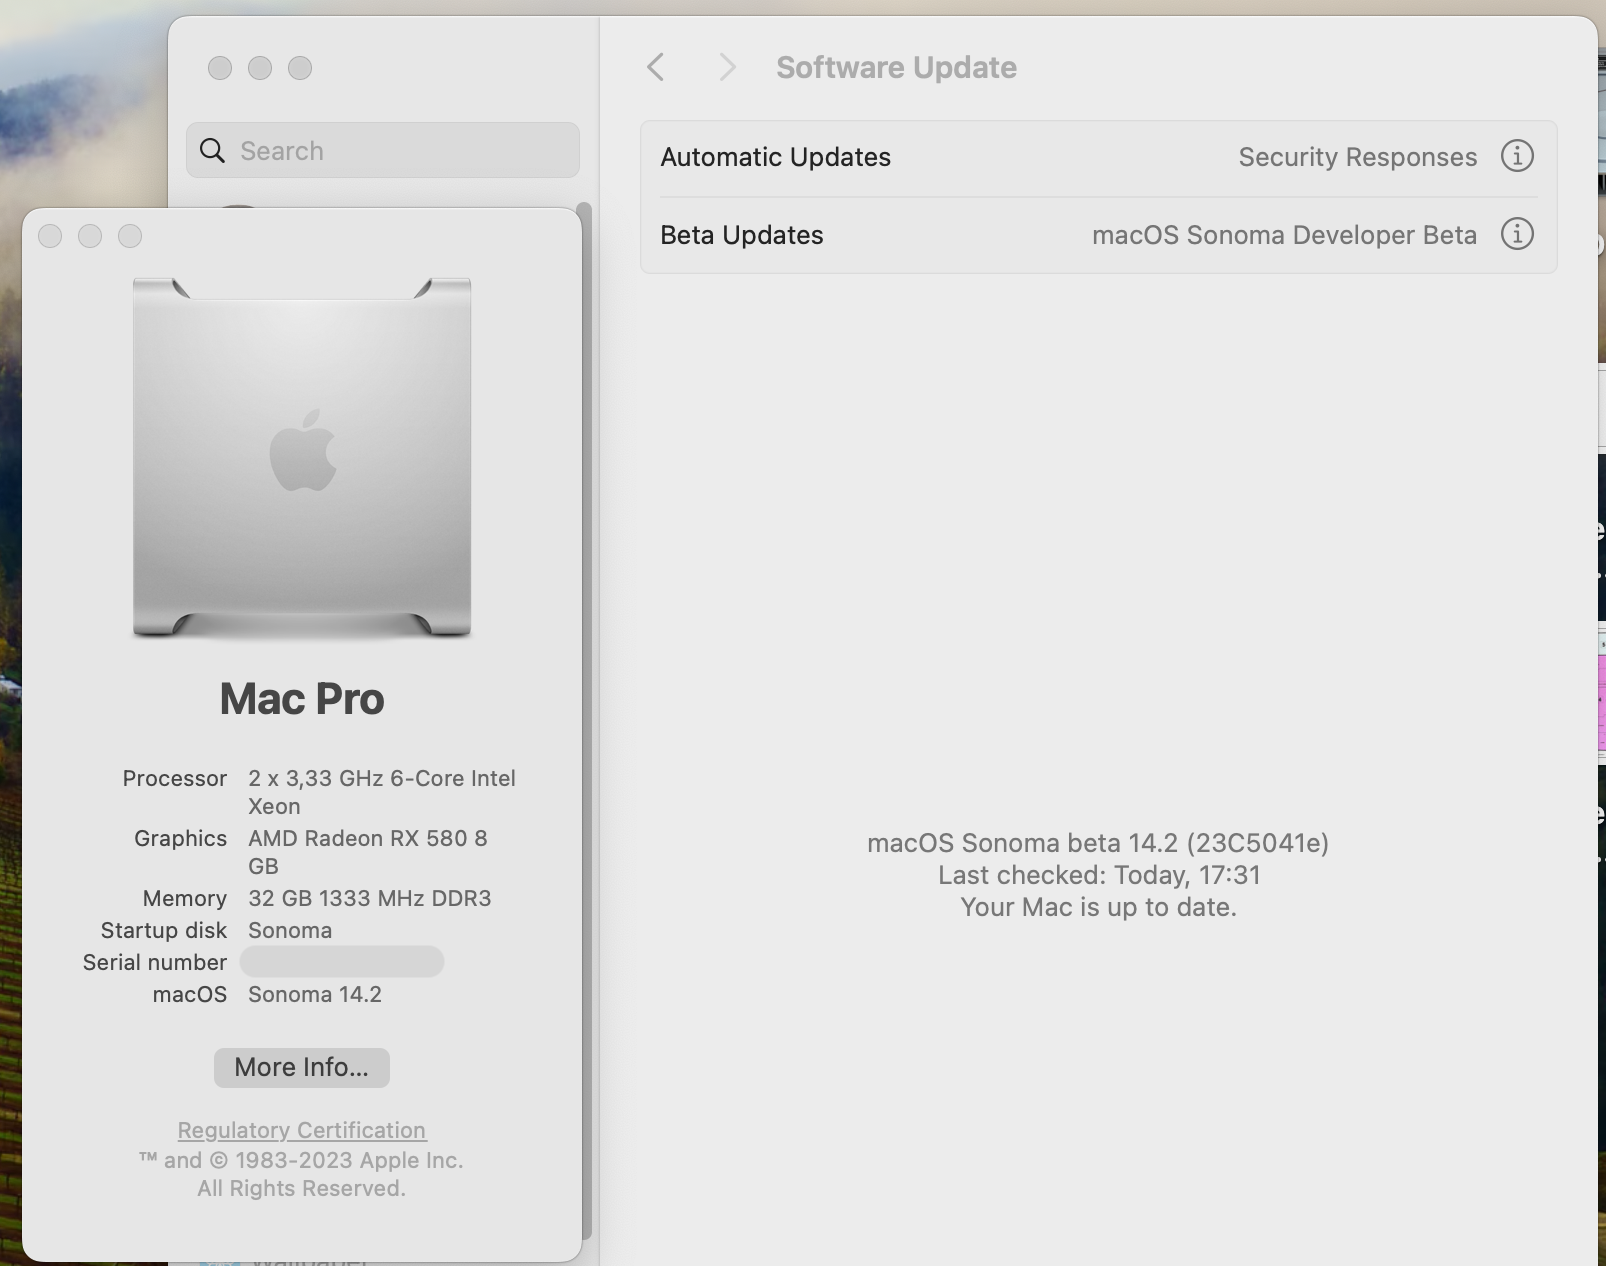The width and height of the screenshot is (1606, 1266).
Task: Zoom the System Settings window
Action: coord(300,68)
